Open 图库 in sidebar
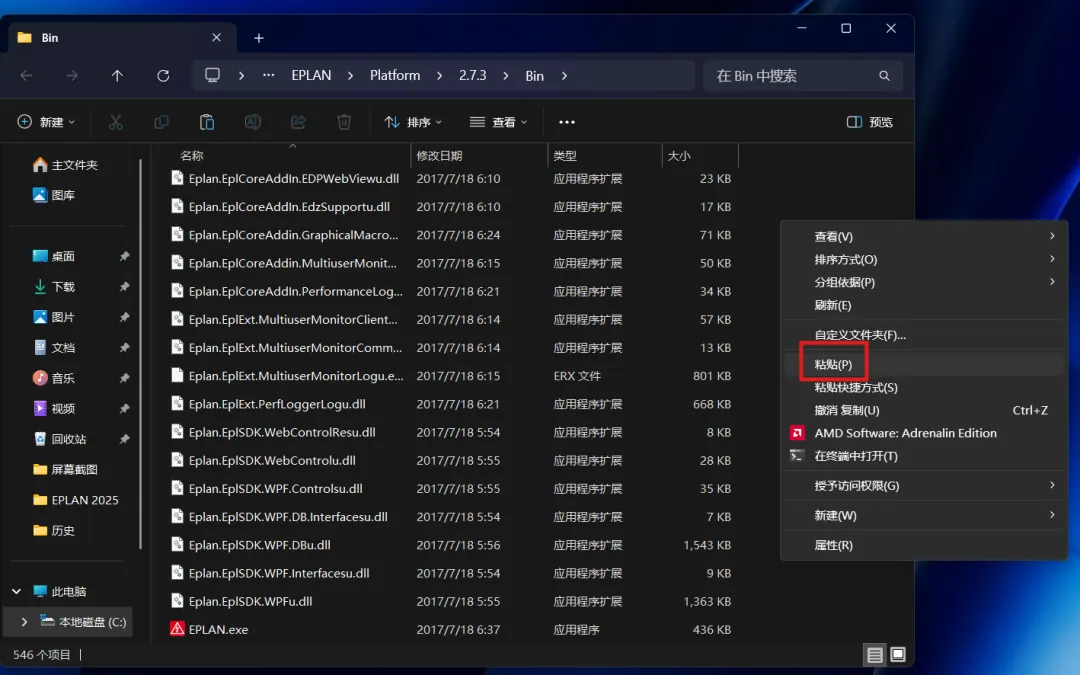1080x675 pixels. click(54, 195)
